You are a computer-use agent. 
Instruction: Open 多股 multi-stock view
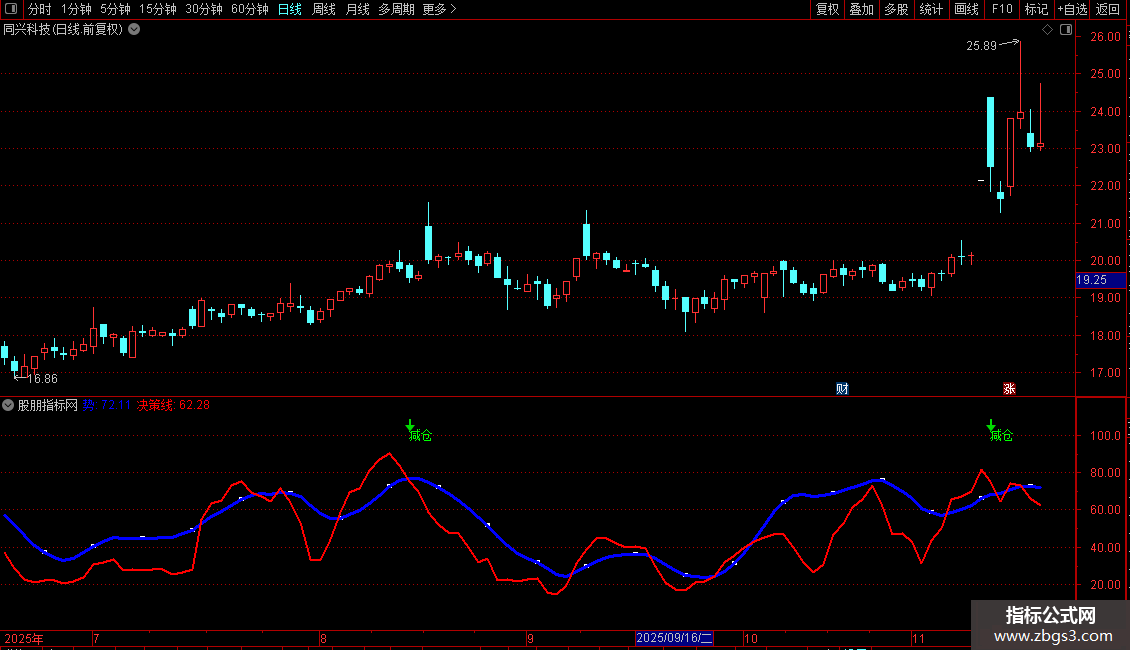(x=897, y=9)
